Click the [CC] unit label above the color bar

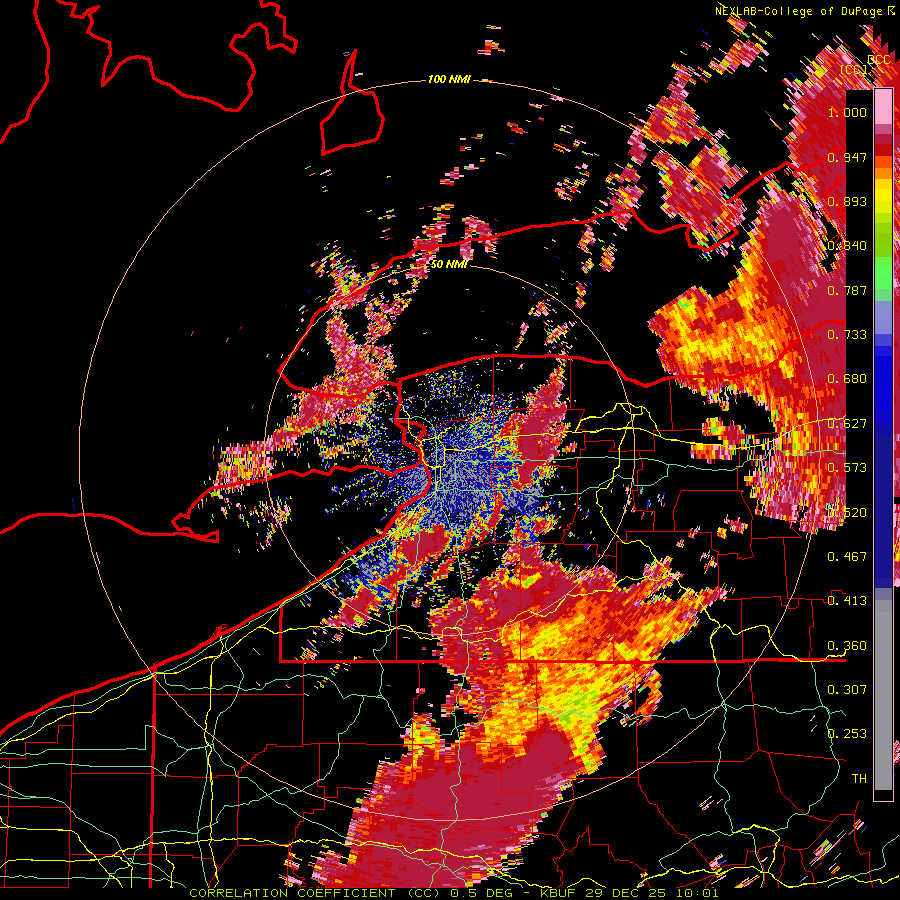coord(854,69)
